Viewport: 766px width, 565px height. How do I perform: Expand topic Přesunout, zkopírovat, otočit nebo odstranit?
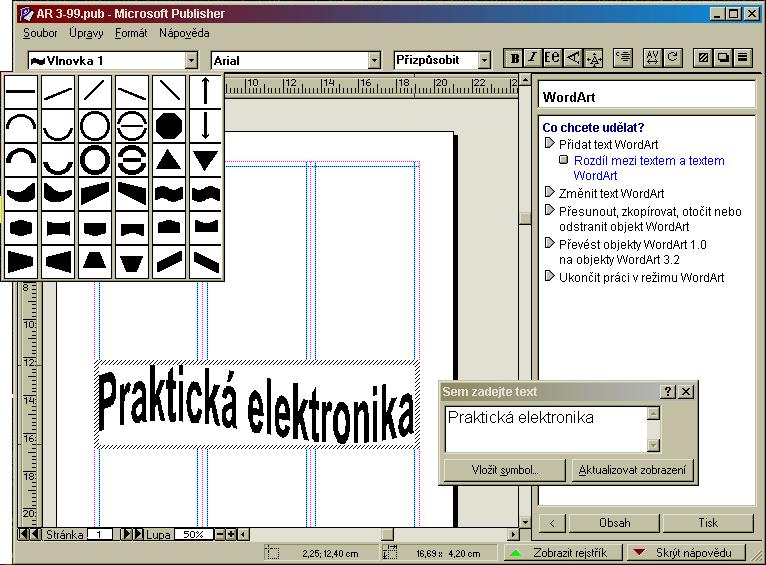click(650, 219)
